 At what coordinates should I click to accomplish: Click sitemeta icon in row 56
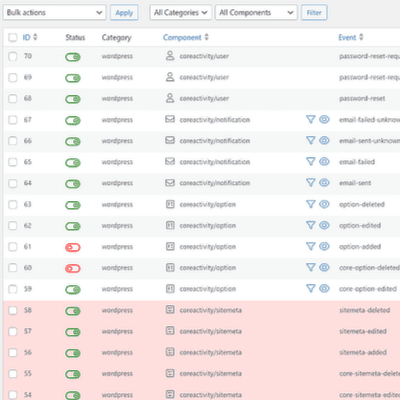point(170,352)
